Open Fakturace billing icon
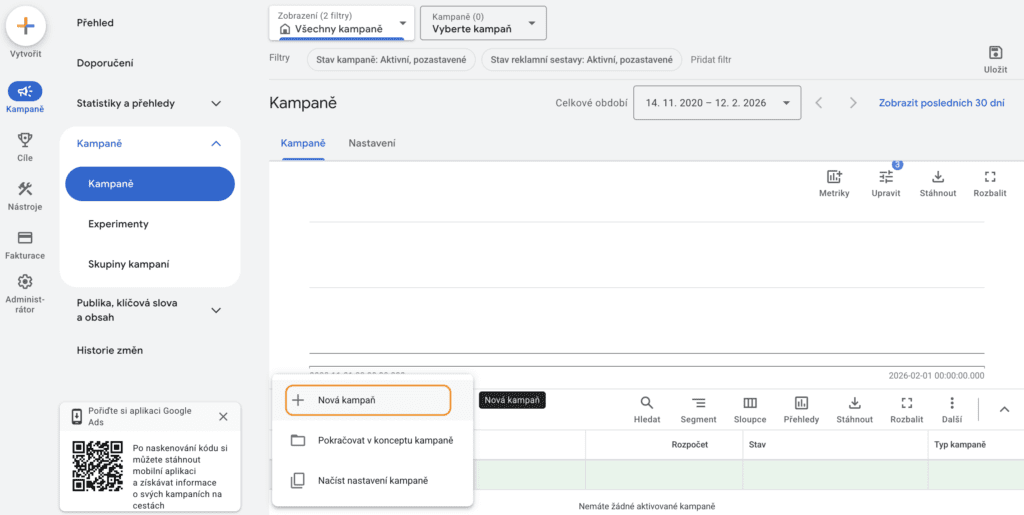The height and width of the screenshot is (515, 1024). coord(25,238)
